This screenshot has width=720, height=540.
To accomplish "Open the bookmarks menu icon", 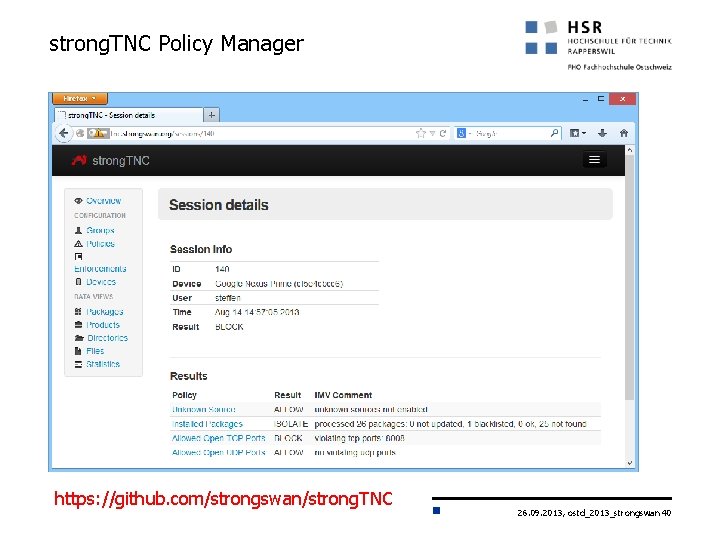I will (577, 133).
